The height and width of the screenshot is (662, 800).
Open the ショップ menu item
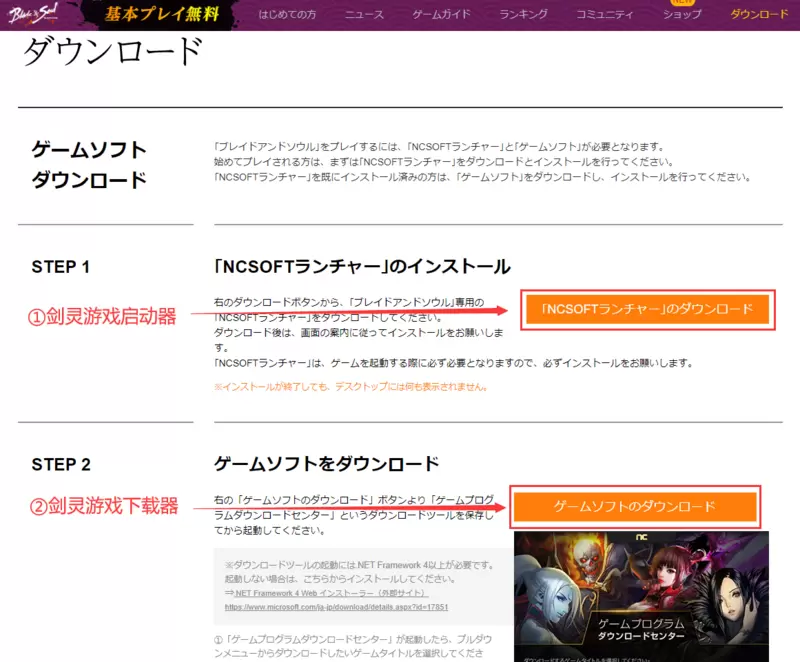click(x=682, y=14)
